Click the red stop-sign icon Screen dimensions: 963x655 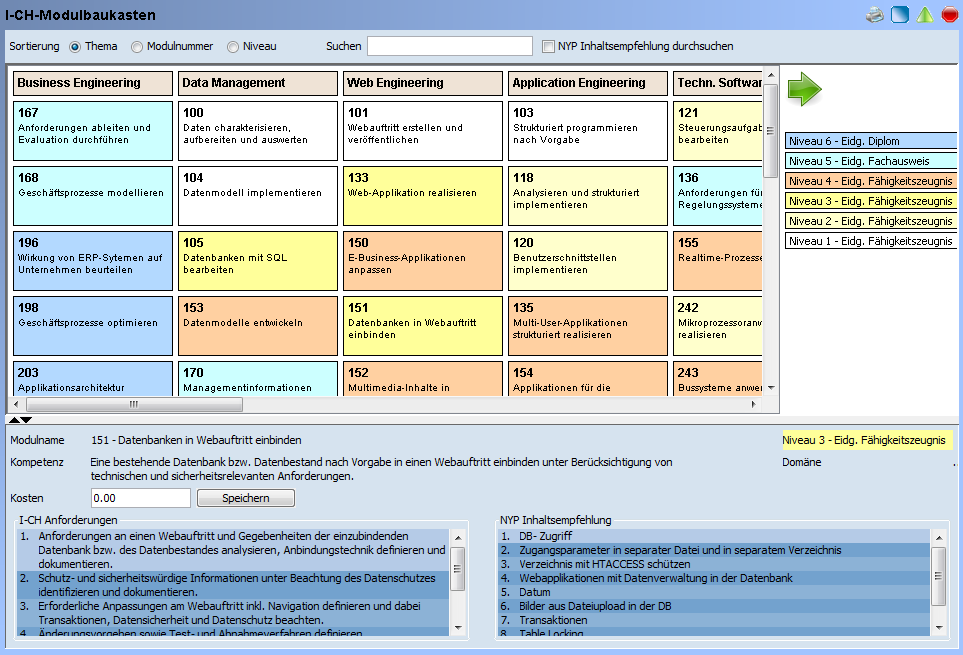(x=949, y=15)
